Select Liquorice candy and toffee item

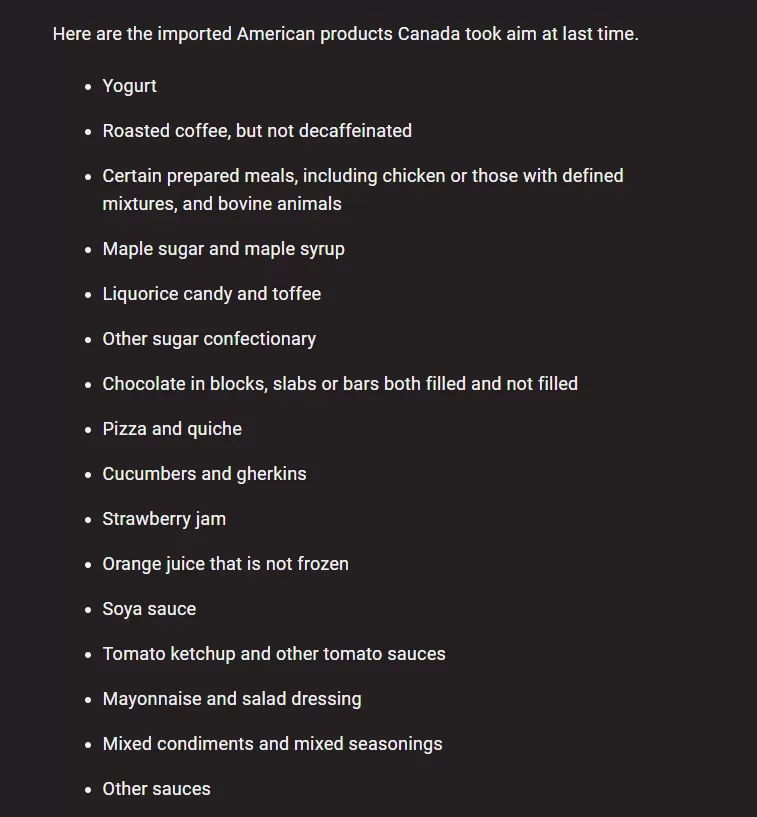tap(212, 294)
